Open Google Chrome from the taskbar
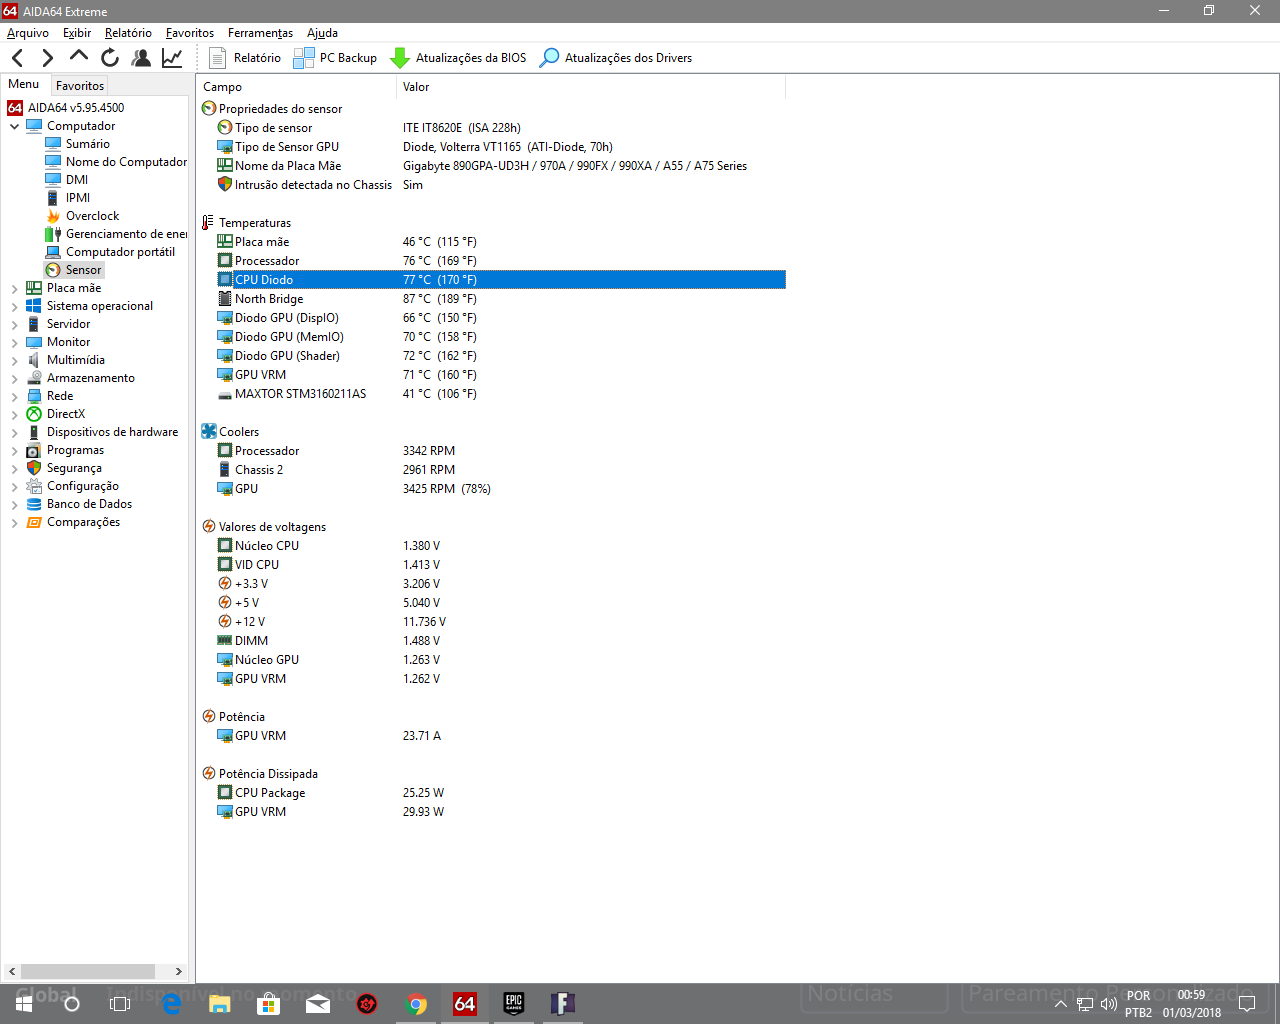Viewport: 1280px width, 1024px height. [x=416, y=1004]
